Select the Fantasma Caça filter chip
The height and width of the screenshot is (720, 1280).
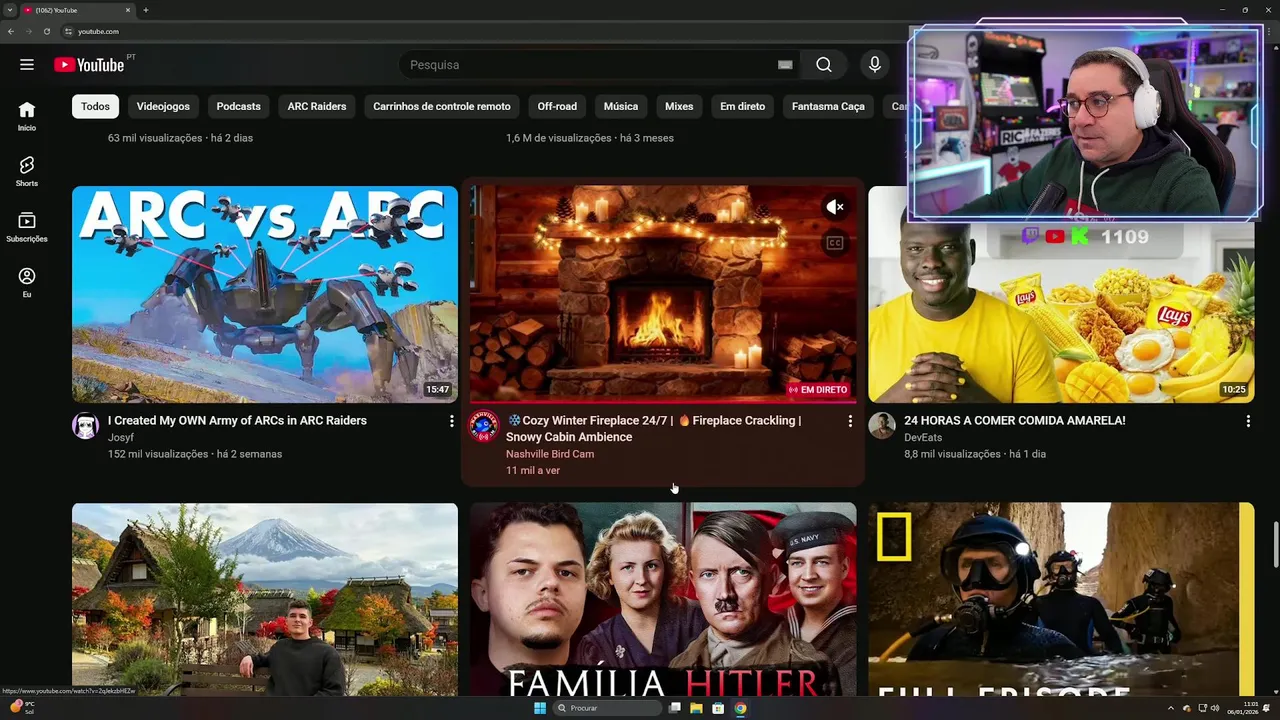click(x=828, y=106)
